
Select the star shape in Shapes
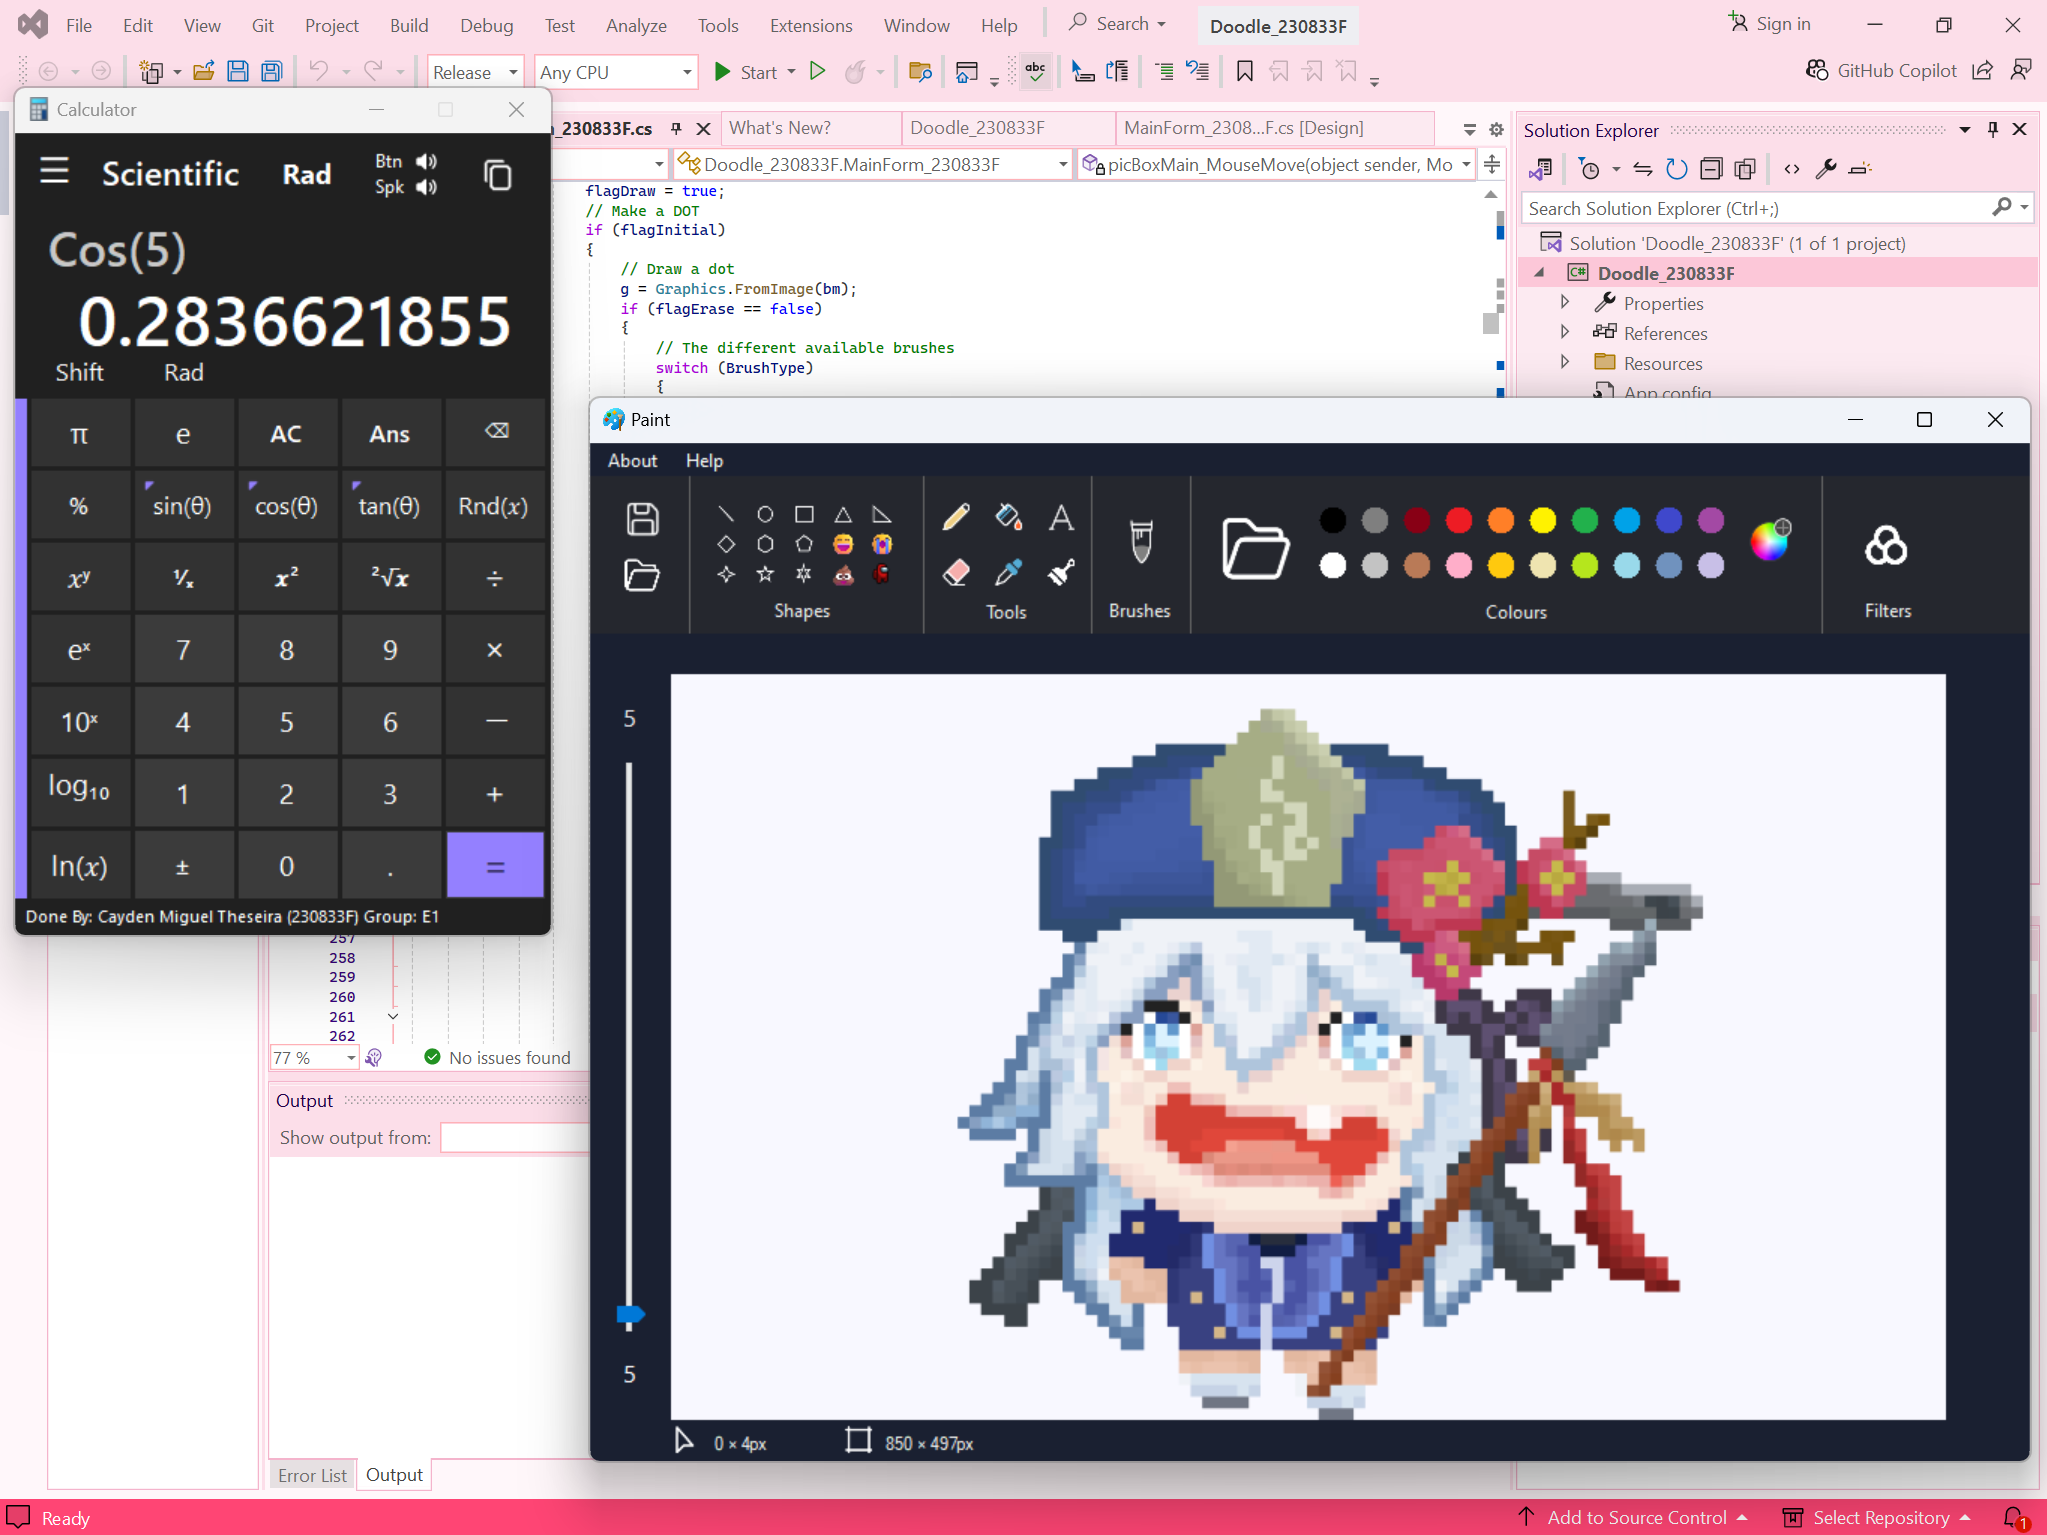click(764, 573)
